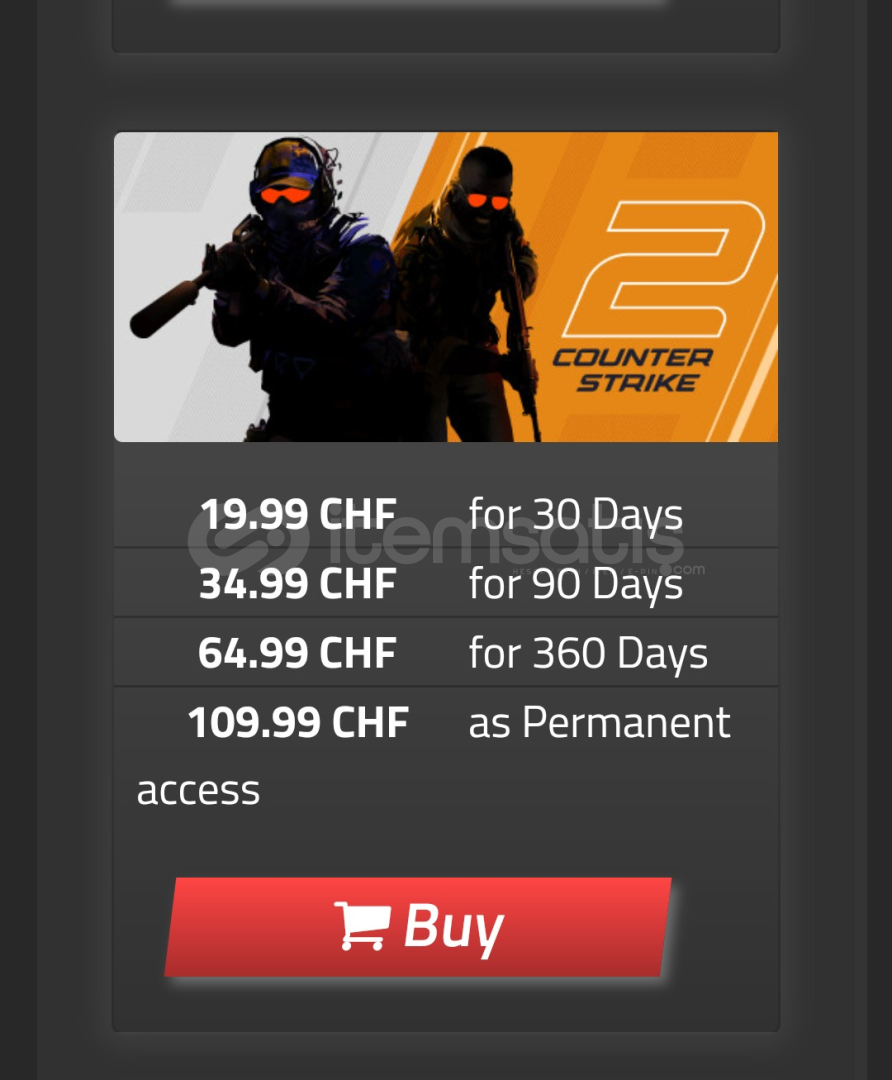
Task: Click the shopping cart icon on Buy button
Action: point(362,926)
